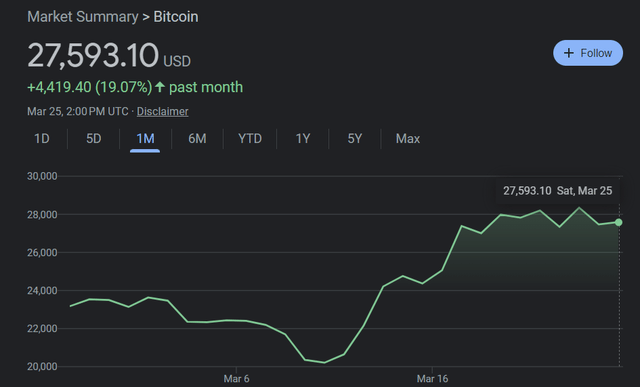Click the Follow button
640x387 pixels.
pyautogui.click(x=588, y=53)
